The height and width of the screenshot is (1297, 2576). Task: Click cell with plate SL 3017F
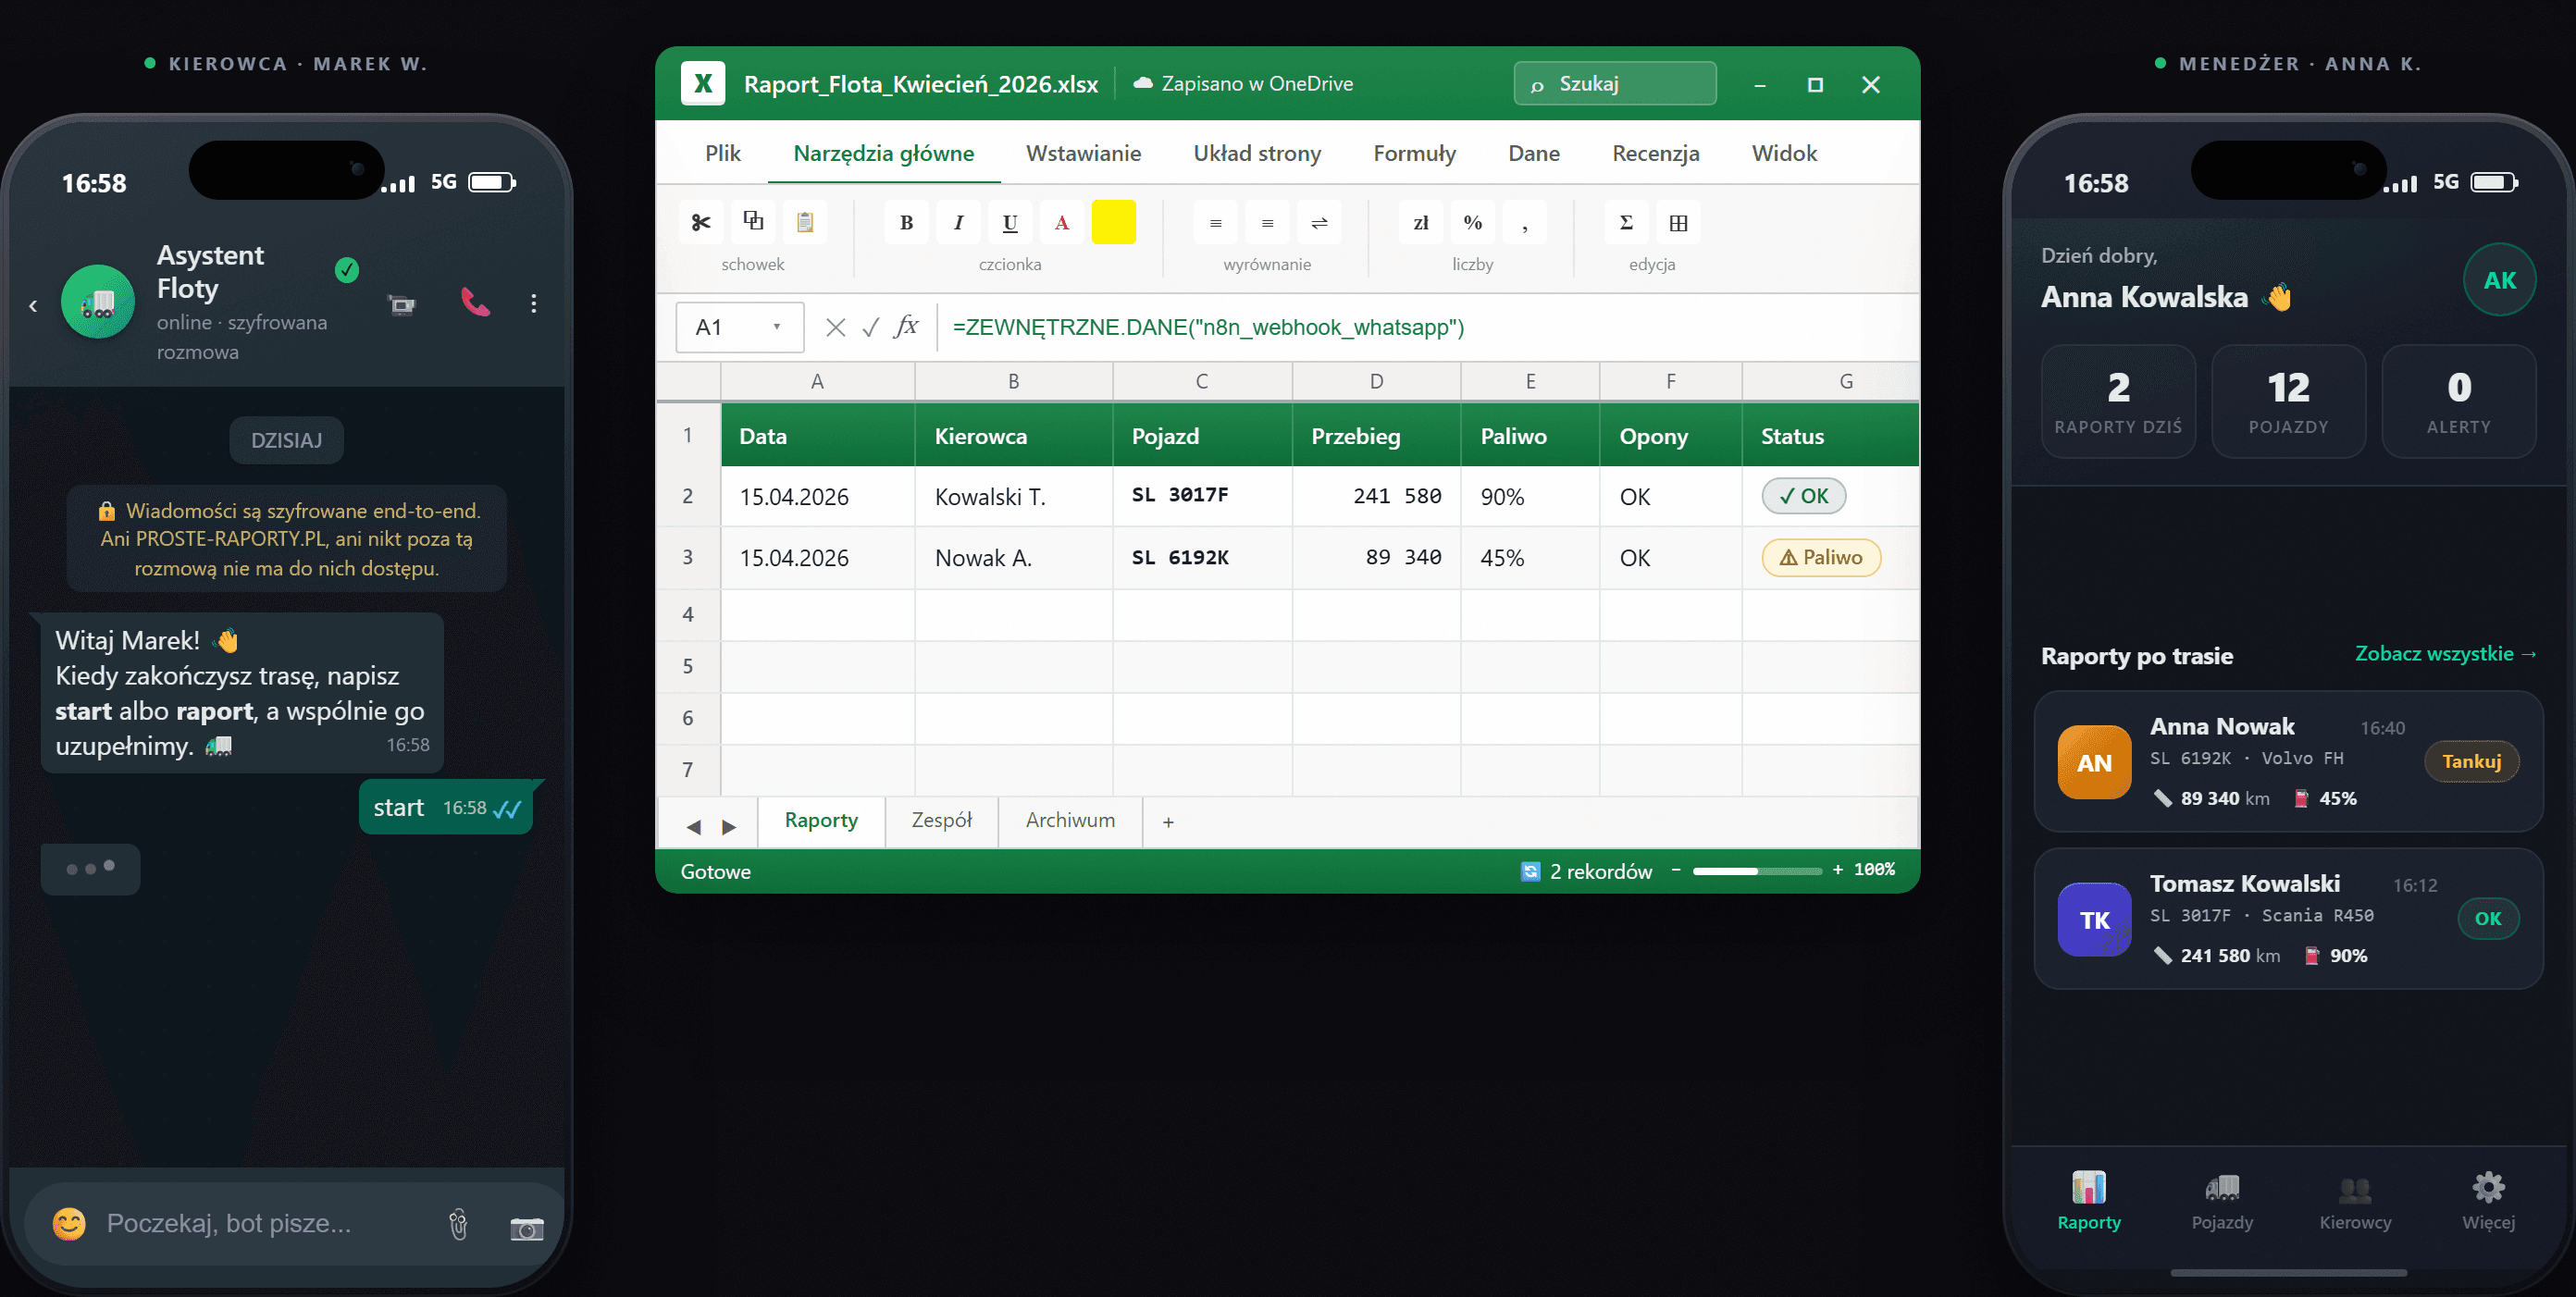tap(1202, 496)
